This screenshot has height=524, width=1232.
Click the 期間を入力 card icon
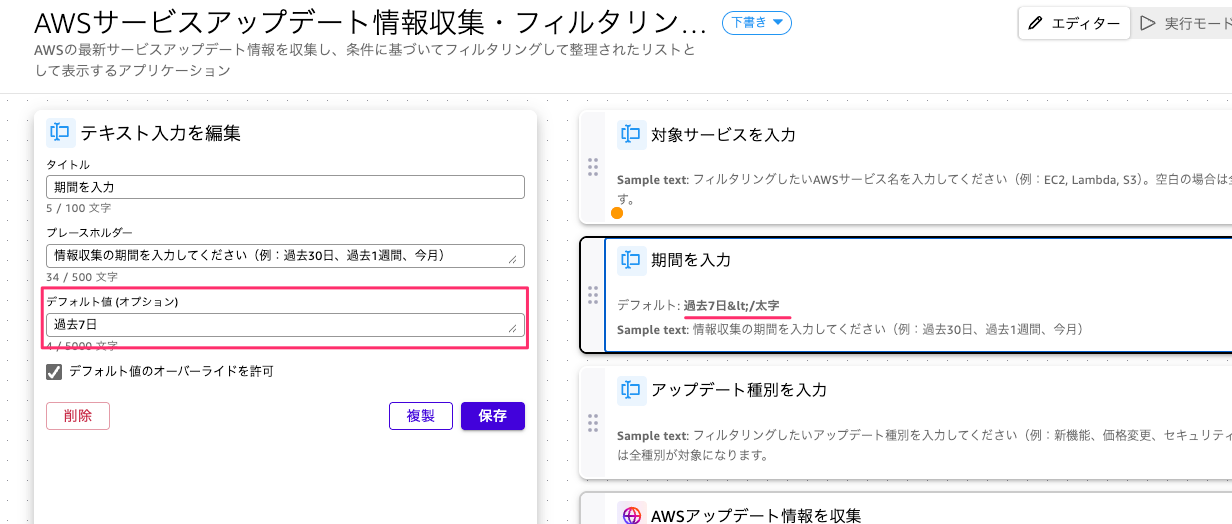coord(630,260)
